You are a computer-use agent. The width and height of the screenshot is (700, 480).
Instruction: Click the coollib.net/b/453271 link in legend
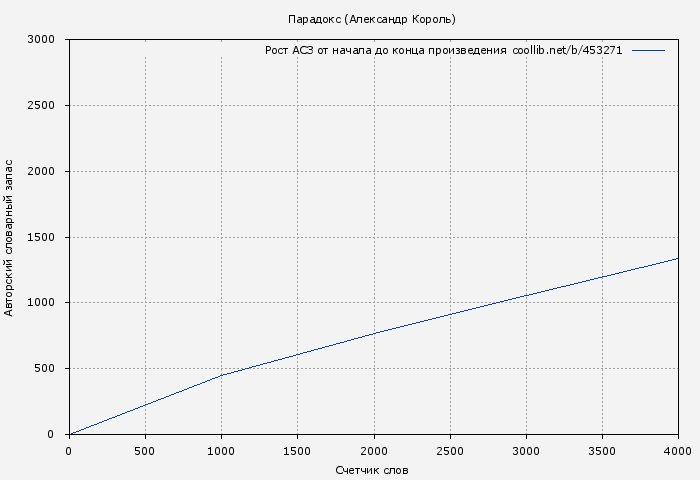pos(567,50)
